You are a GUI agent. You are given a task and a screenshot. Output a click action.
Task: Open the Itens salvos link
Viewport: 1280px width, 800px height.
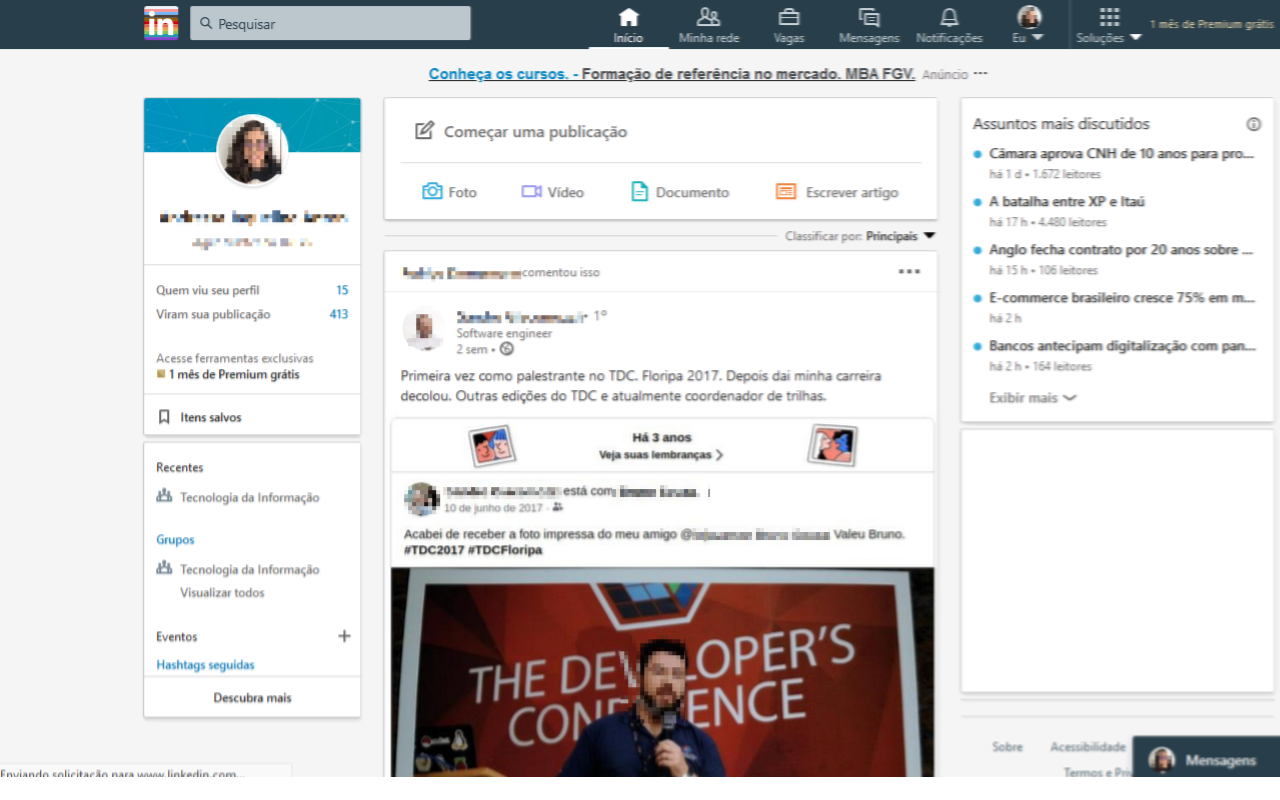210,417
